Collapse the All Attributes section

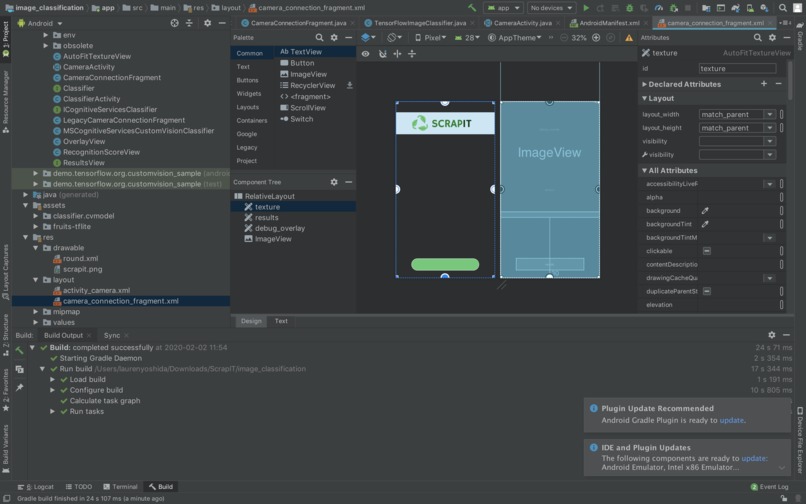(644, 170)
